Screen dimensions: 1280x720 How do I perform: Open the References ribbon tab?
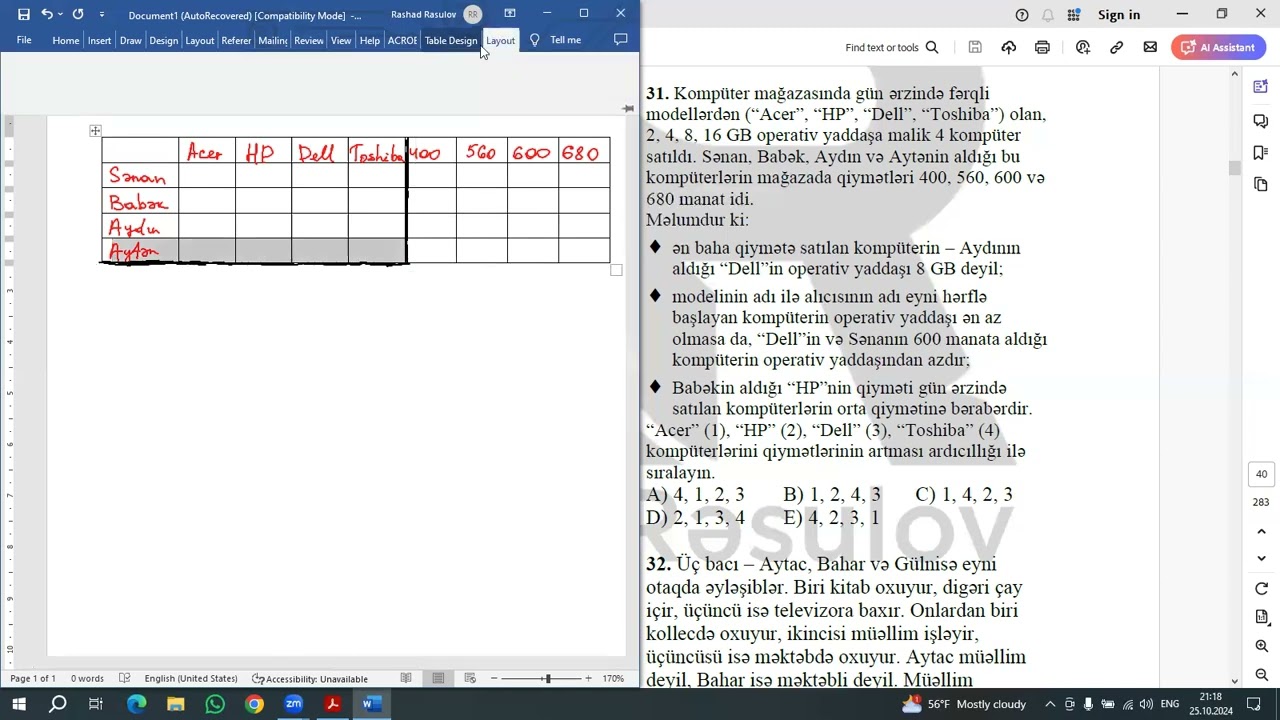coord(236,40)
